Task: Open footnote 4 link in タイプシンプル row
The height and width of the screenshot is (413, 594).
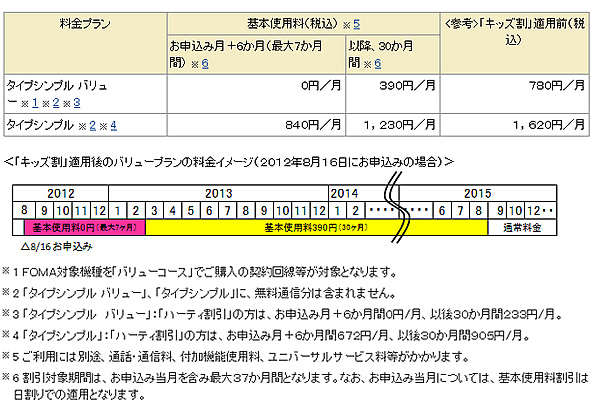Action: 114,126
